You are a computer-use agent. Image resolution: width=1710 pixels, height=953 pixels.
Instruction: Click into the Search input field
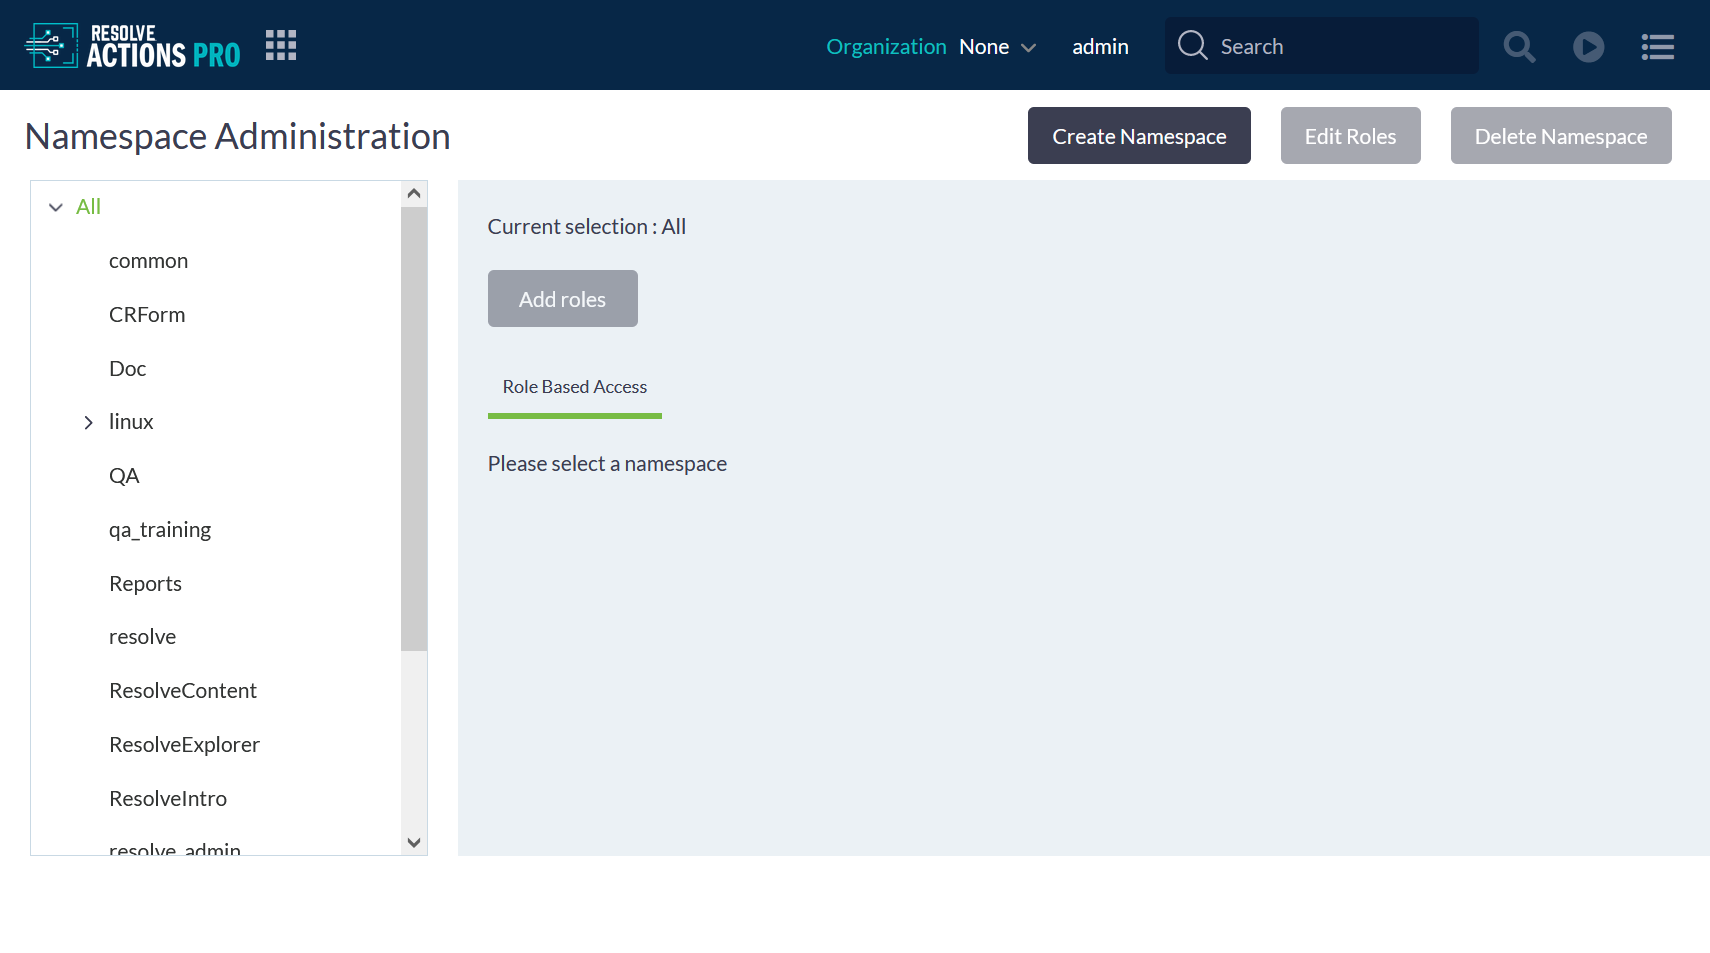[x=1340, y=46]
